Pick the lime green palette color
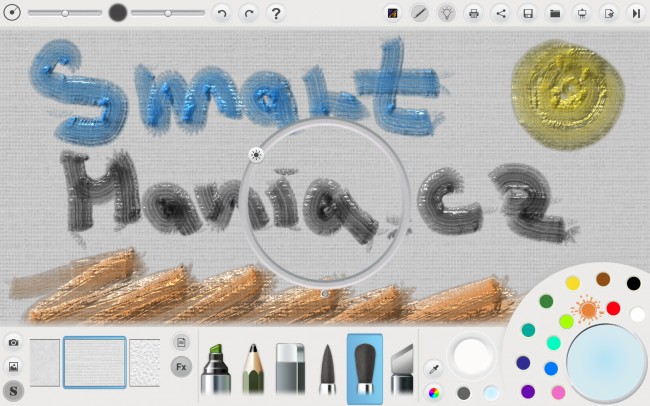This screenshot has height=406, width=650. tap(566, 321)
